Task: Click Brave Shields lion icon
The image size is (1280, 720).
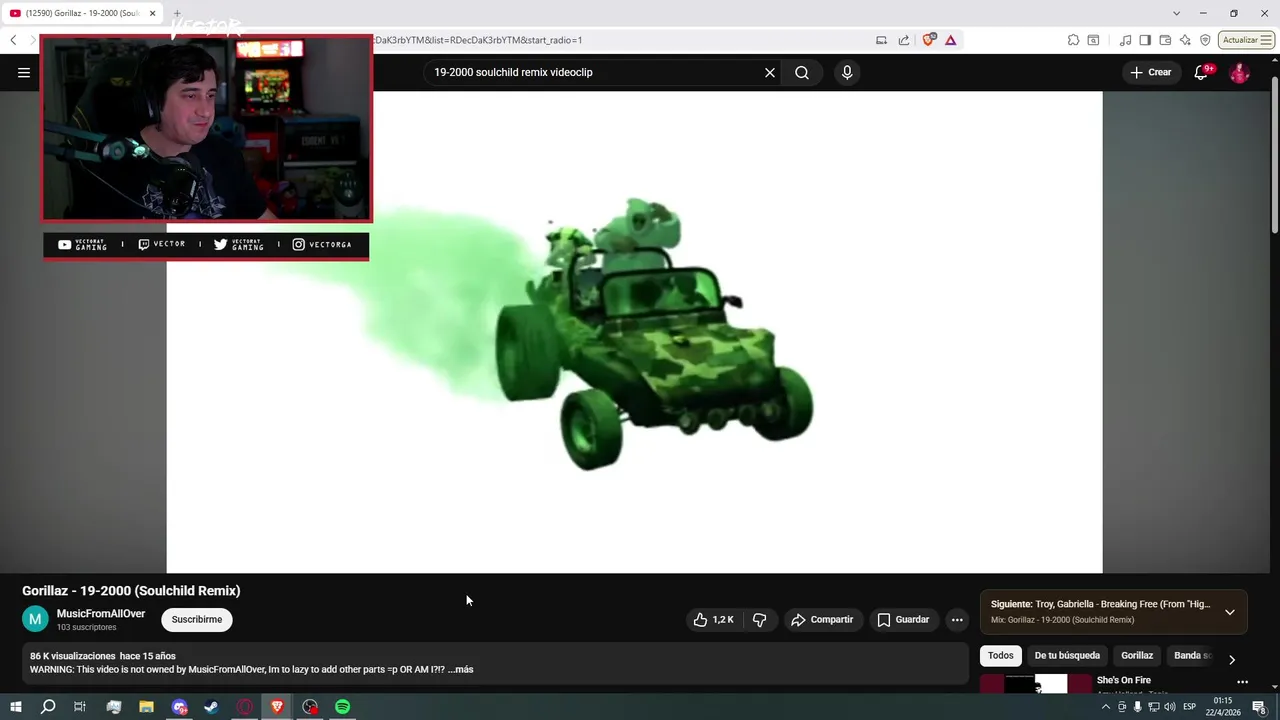Action: pos(929,40)
